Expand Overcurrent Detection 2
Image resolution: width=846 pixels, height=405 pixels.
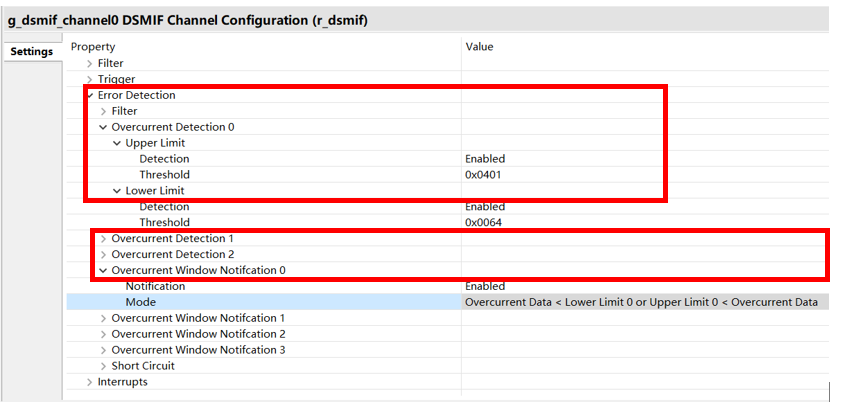click(x=104, y=255)
